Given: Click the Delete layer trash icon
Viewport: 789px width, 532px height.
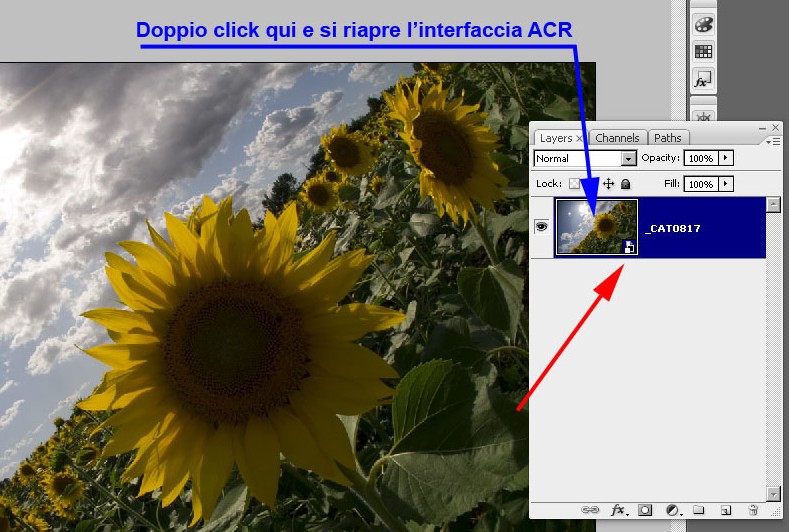Looking at the screenshot, I should click(753, 510).
